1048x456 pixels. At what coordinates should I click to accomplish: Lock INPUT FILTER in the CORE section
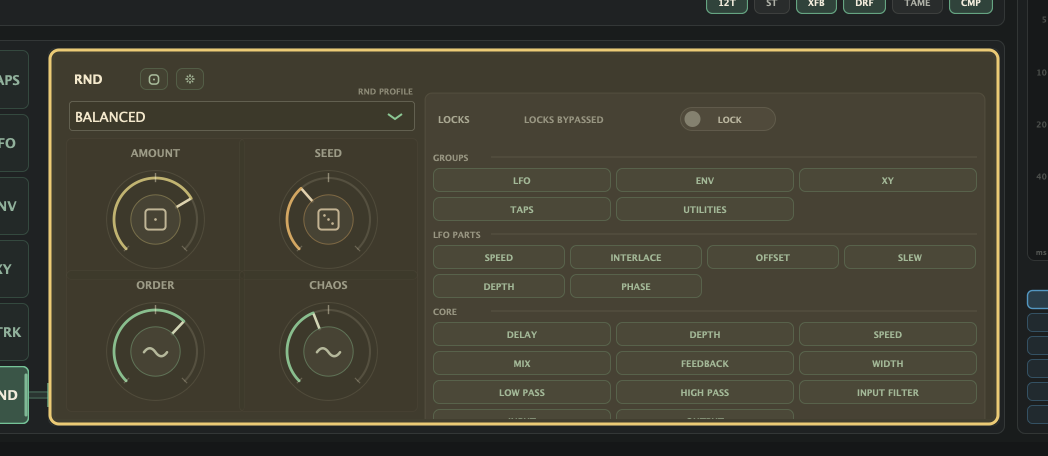888,392
